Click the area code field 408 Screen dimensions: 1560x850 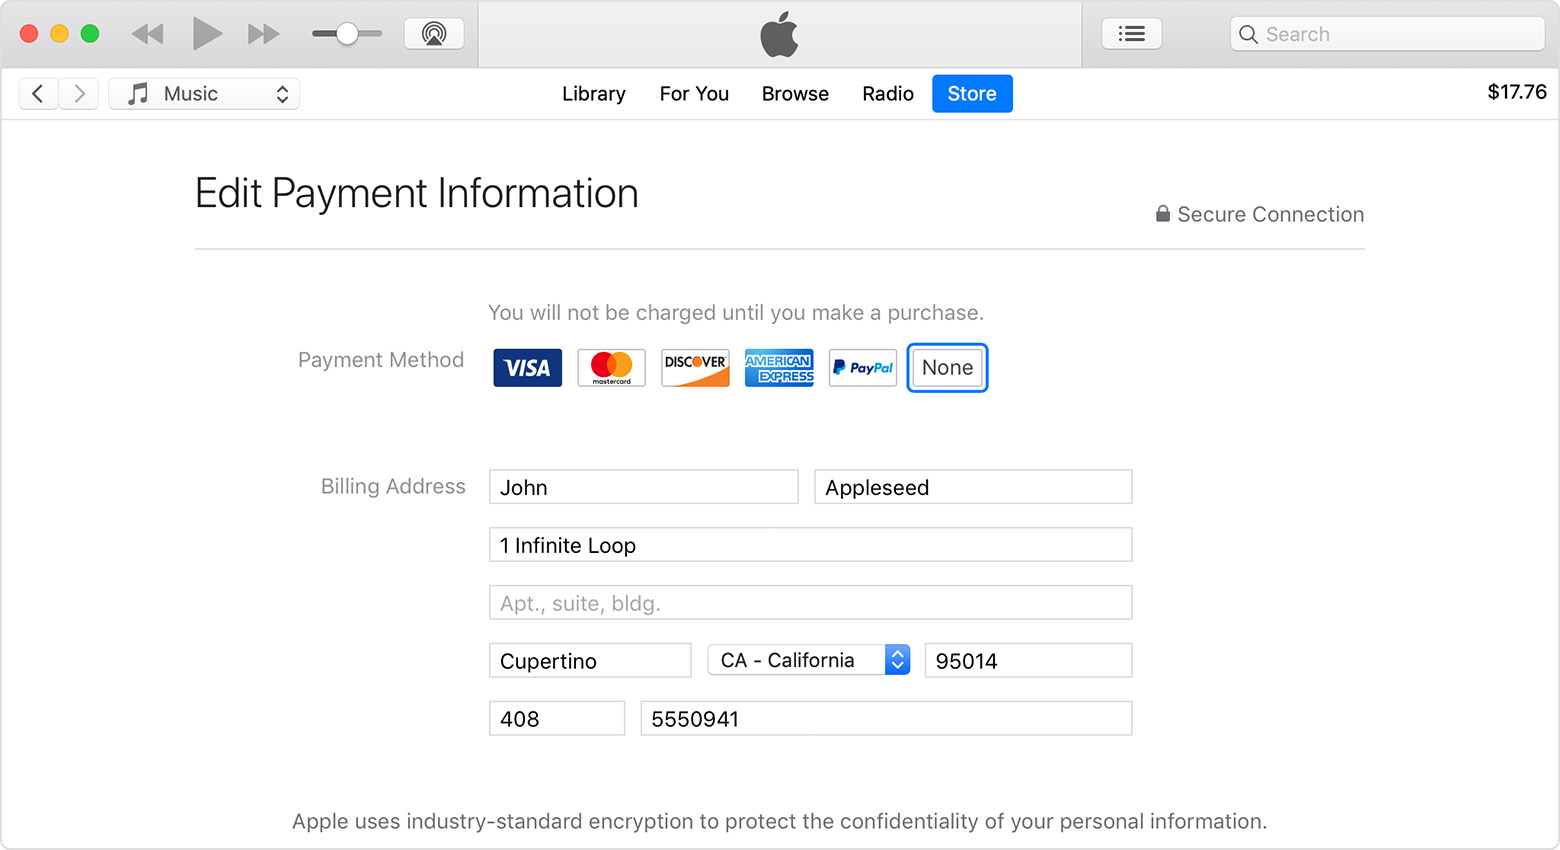(x=557, y=719)
